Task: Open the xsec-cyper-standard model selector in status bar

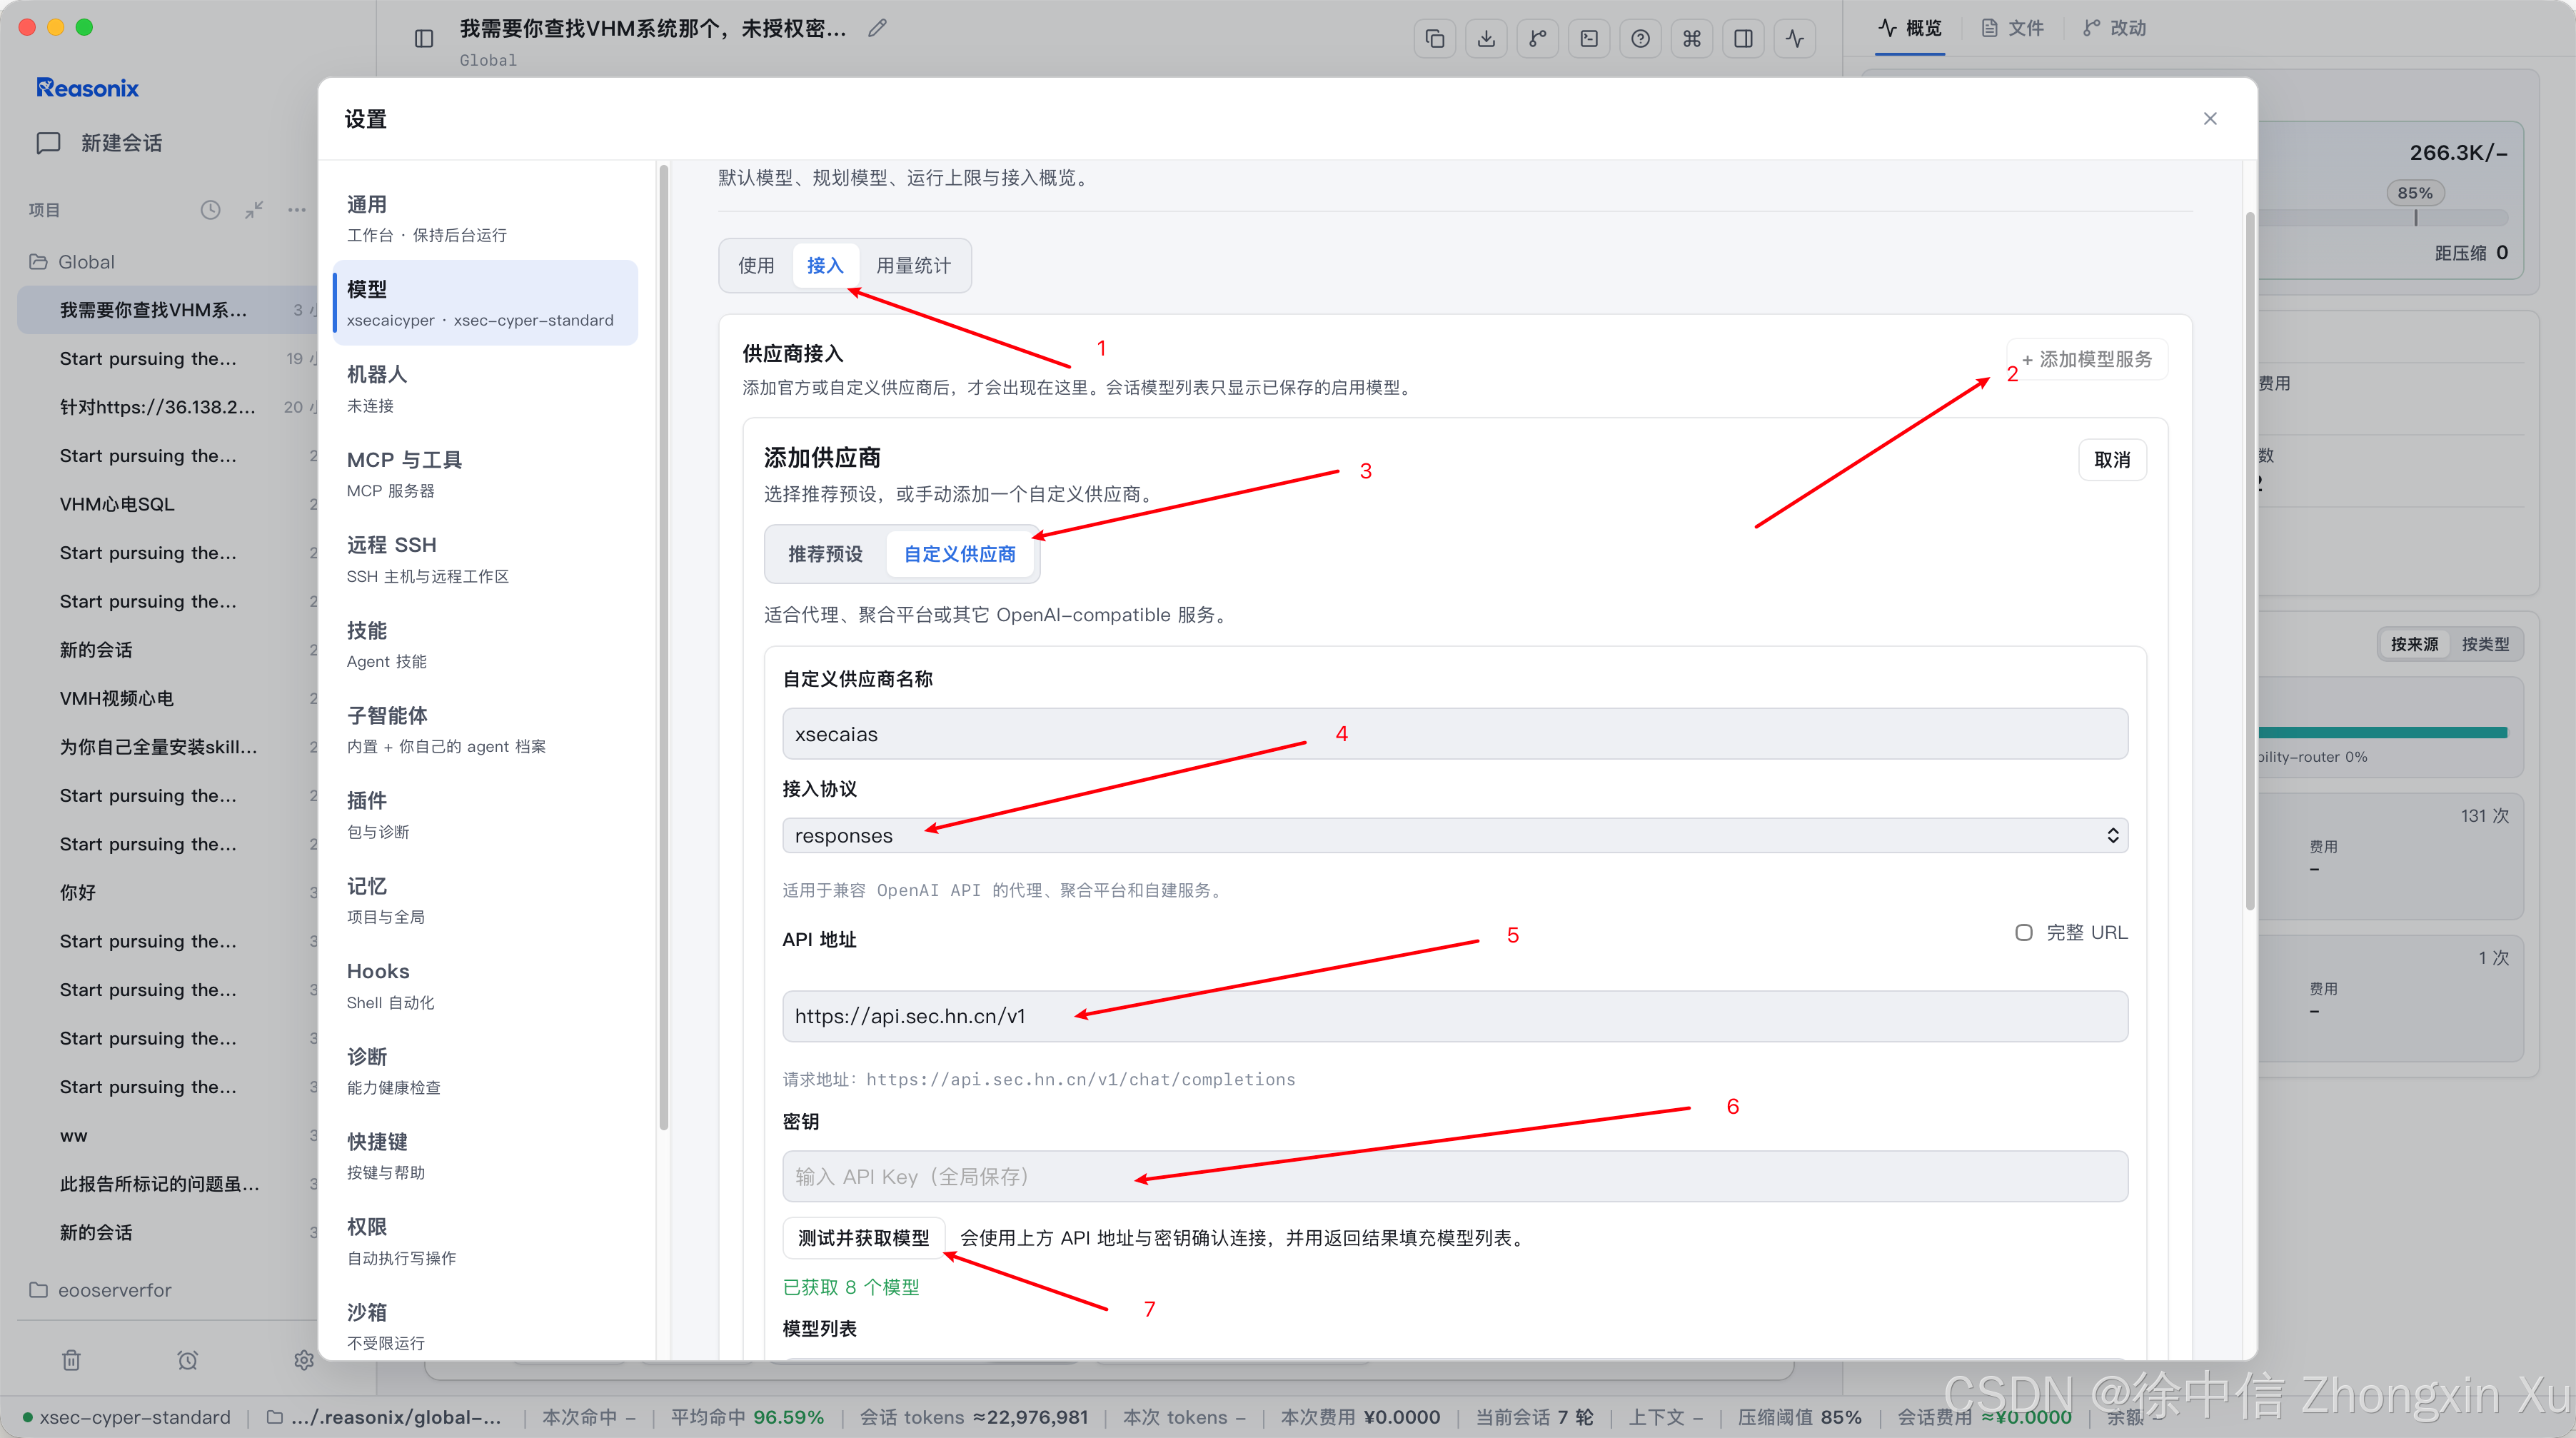Action: [x=126, y=1417]
